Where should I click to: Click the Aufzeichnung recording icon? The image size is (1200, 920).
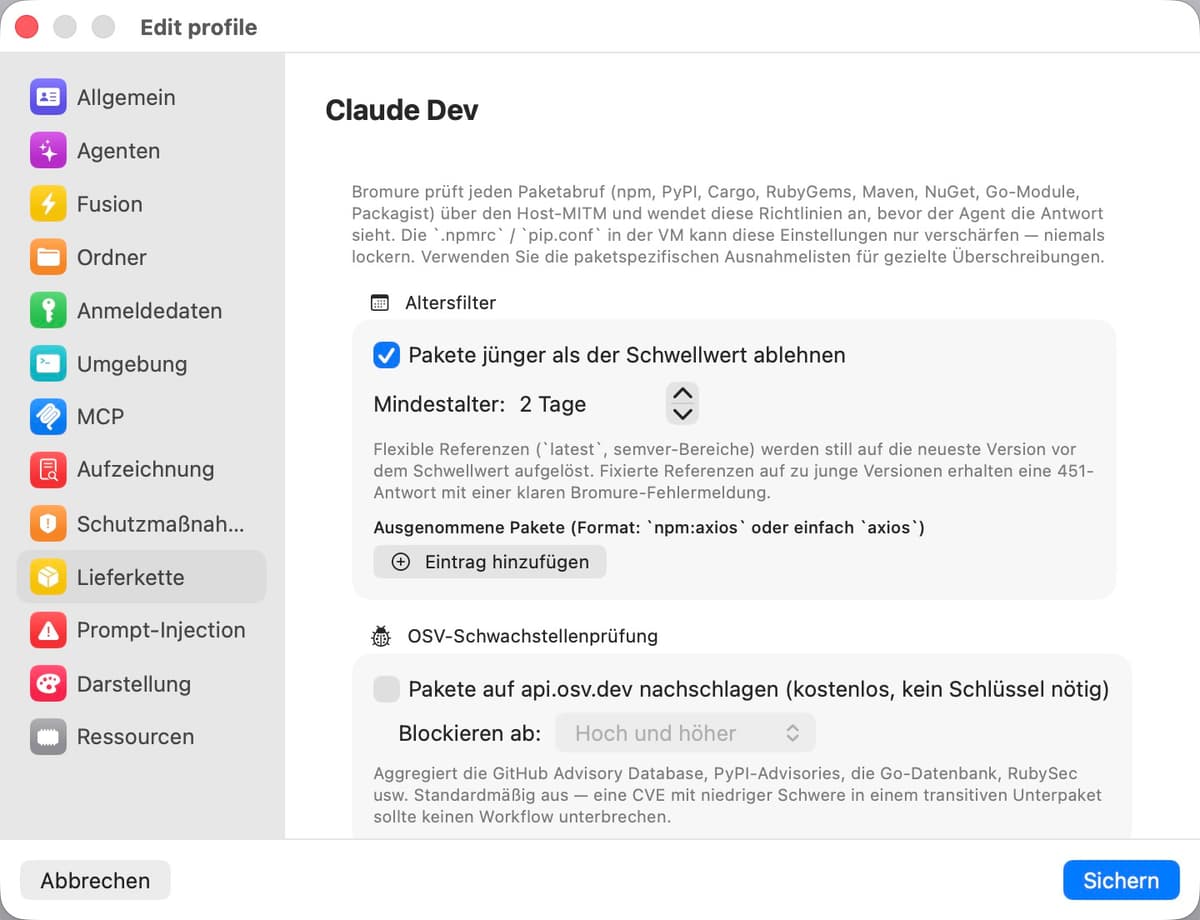click(48, 469)
